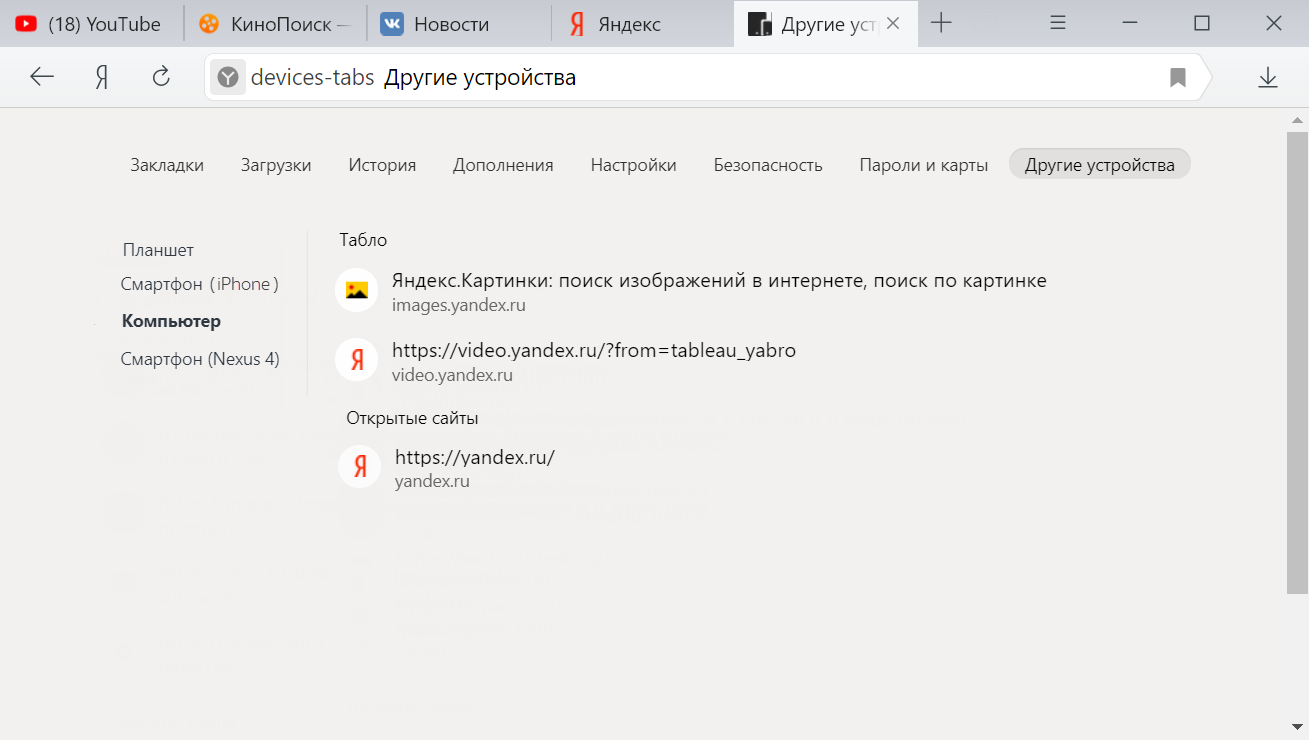
Task: Click the images.yandex.ru domain text
Action: (x=459, y=305)
